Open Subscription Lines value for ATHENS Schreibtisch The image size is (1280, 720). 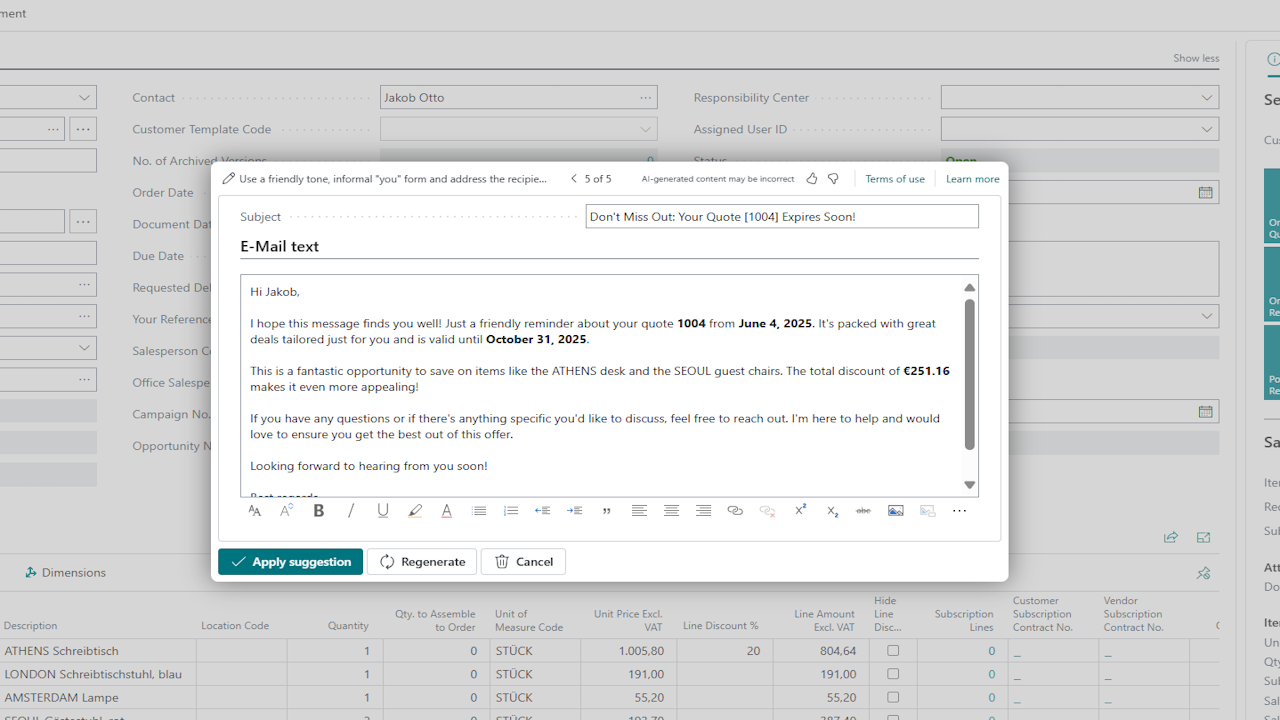992,651
